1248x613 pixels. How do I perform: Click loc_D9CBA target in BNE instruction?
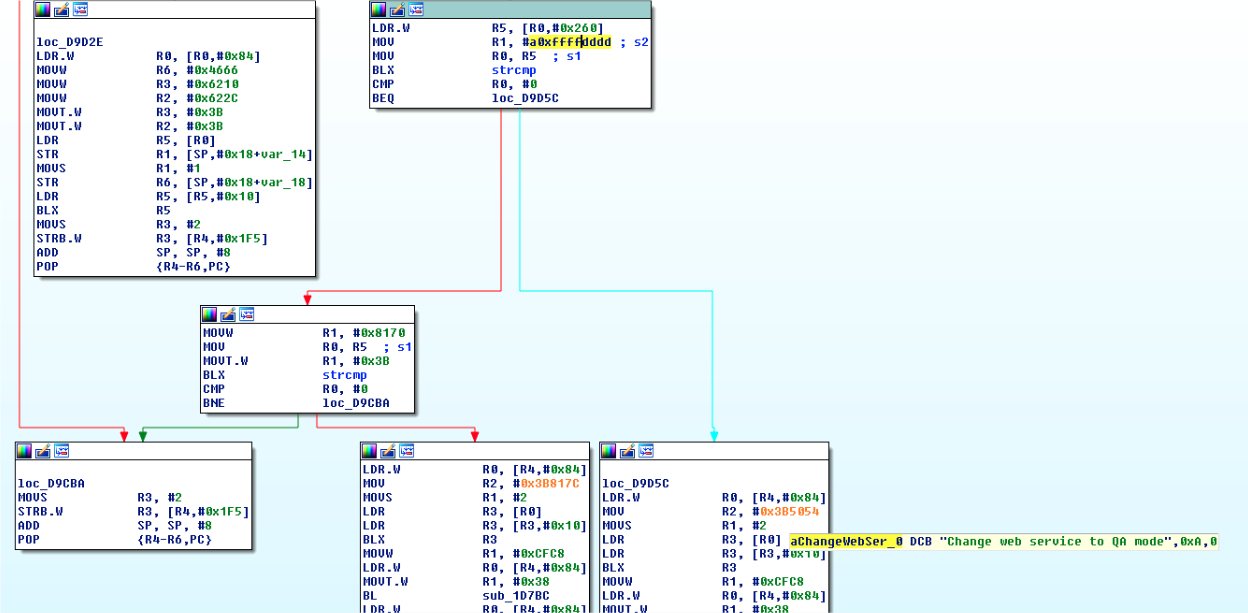pyautogui.click(x=355, y=403)
